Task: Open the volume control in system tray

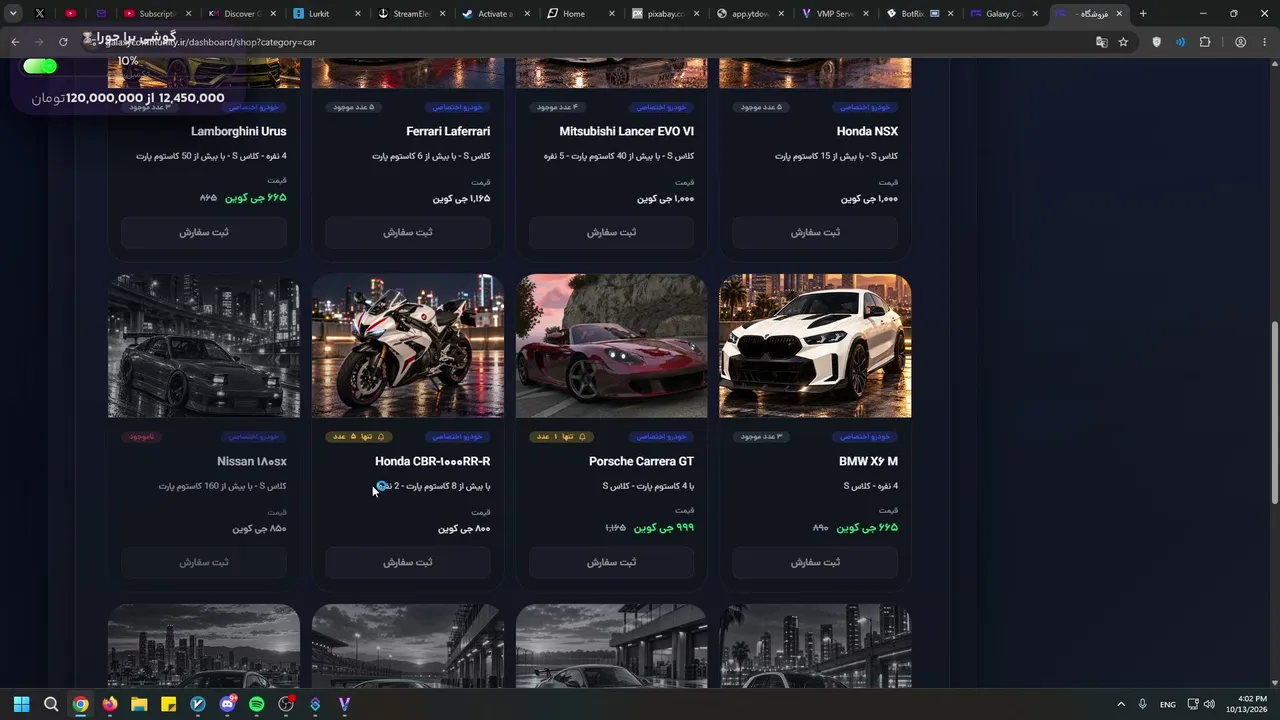Action: pyautogui.click(x=1209, y=704)
